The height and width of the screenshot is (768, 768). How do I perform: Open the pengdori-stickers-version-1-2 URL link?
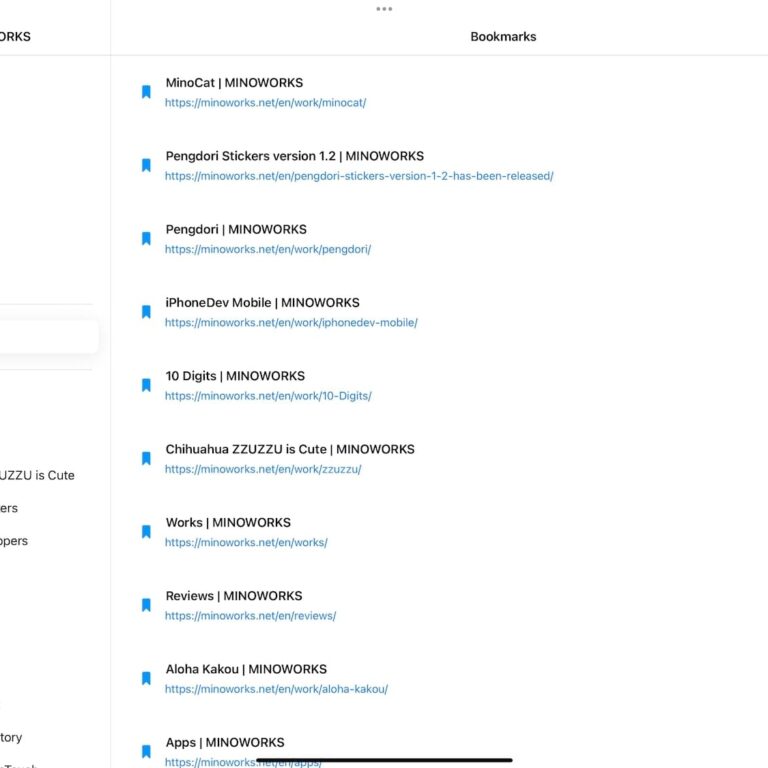click(359, 176)
